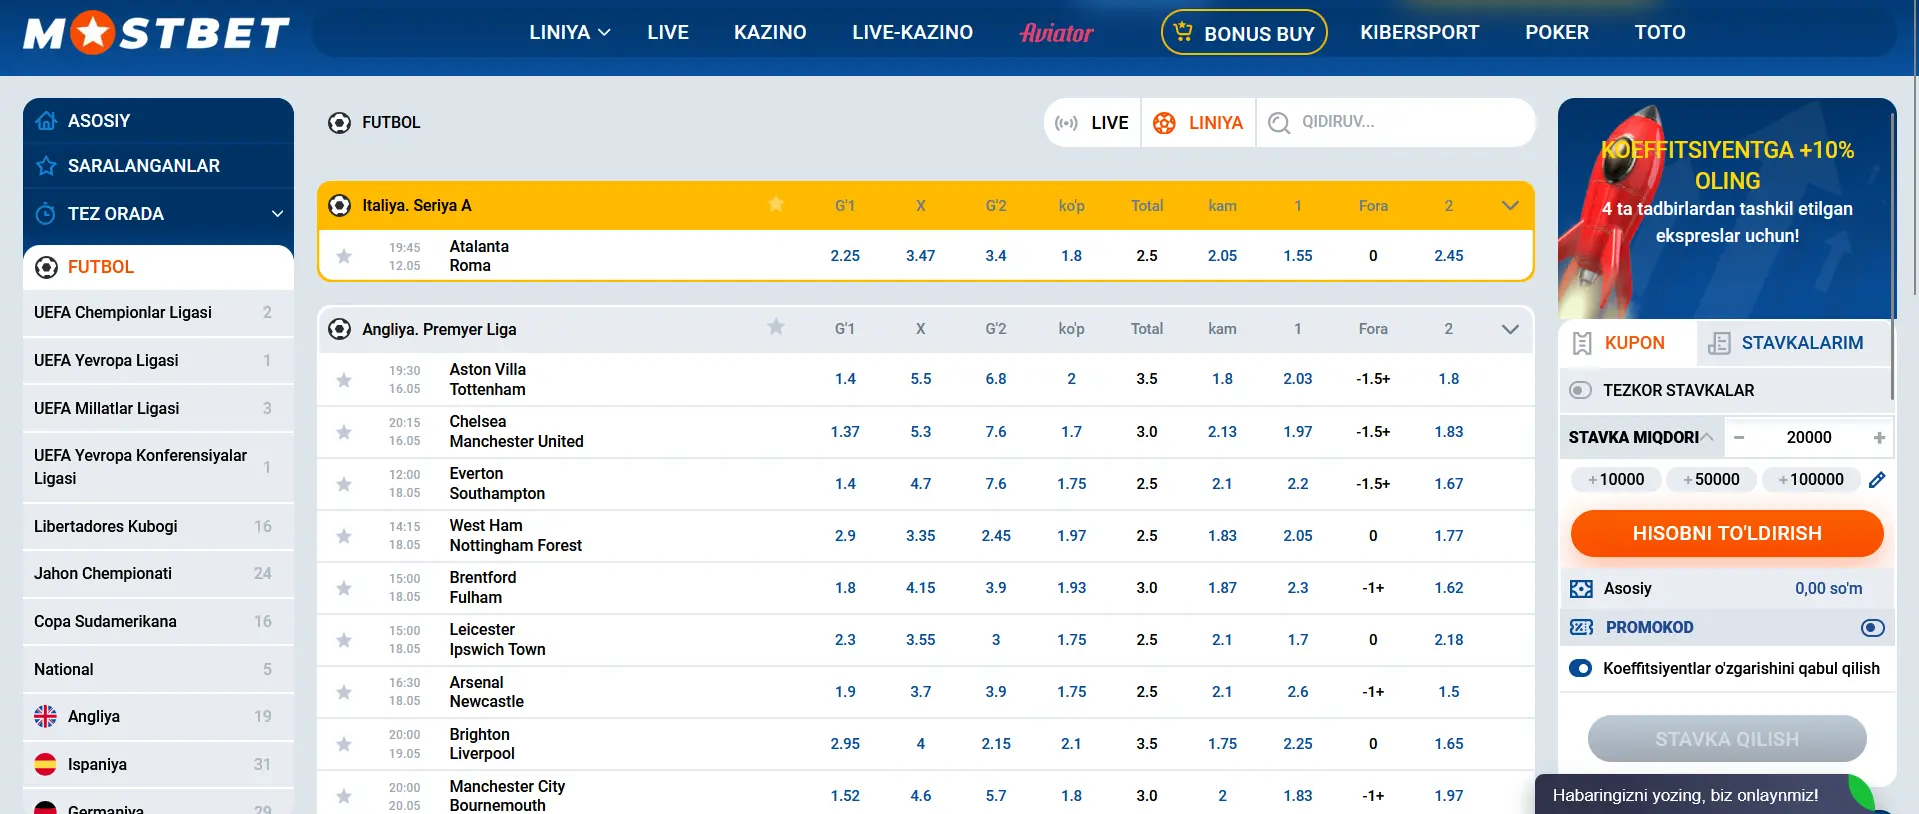1919x814 pixels.
Task: Favorite the Italiya Seriya A league star
Action: pyautogui.click(x=776, y=204)
